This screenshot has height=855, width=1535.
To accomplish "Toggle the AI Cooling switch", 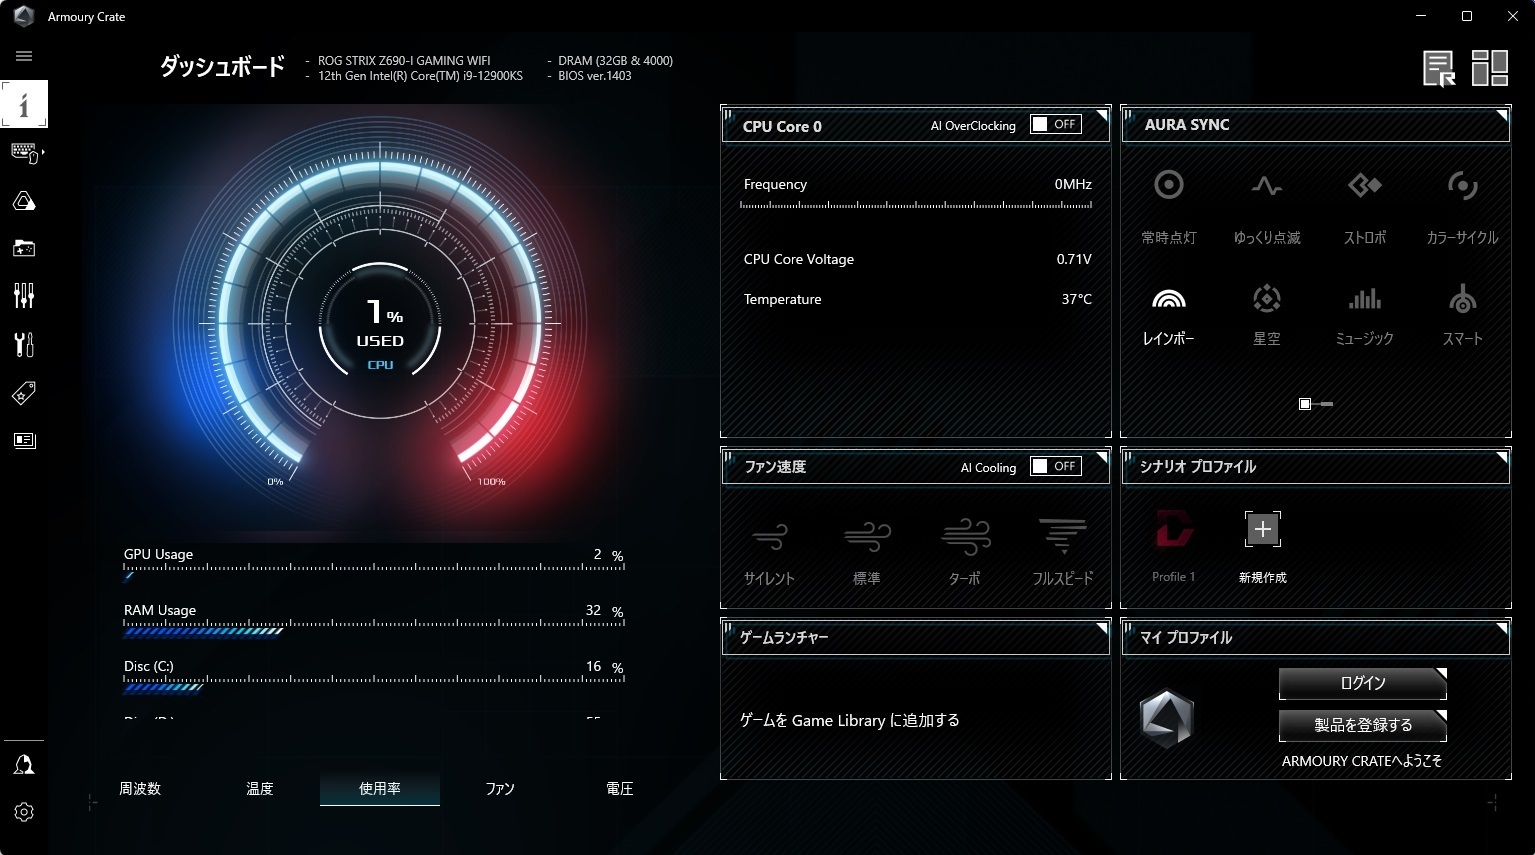I will (1055, 466).
